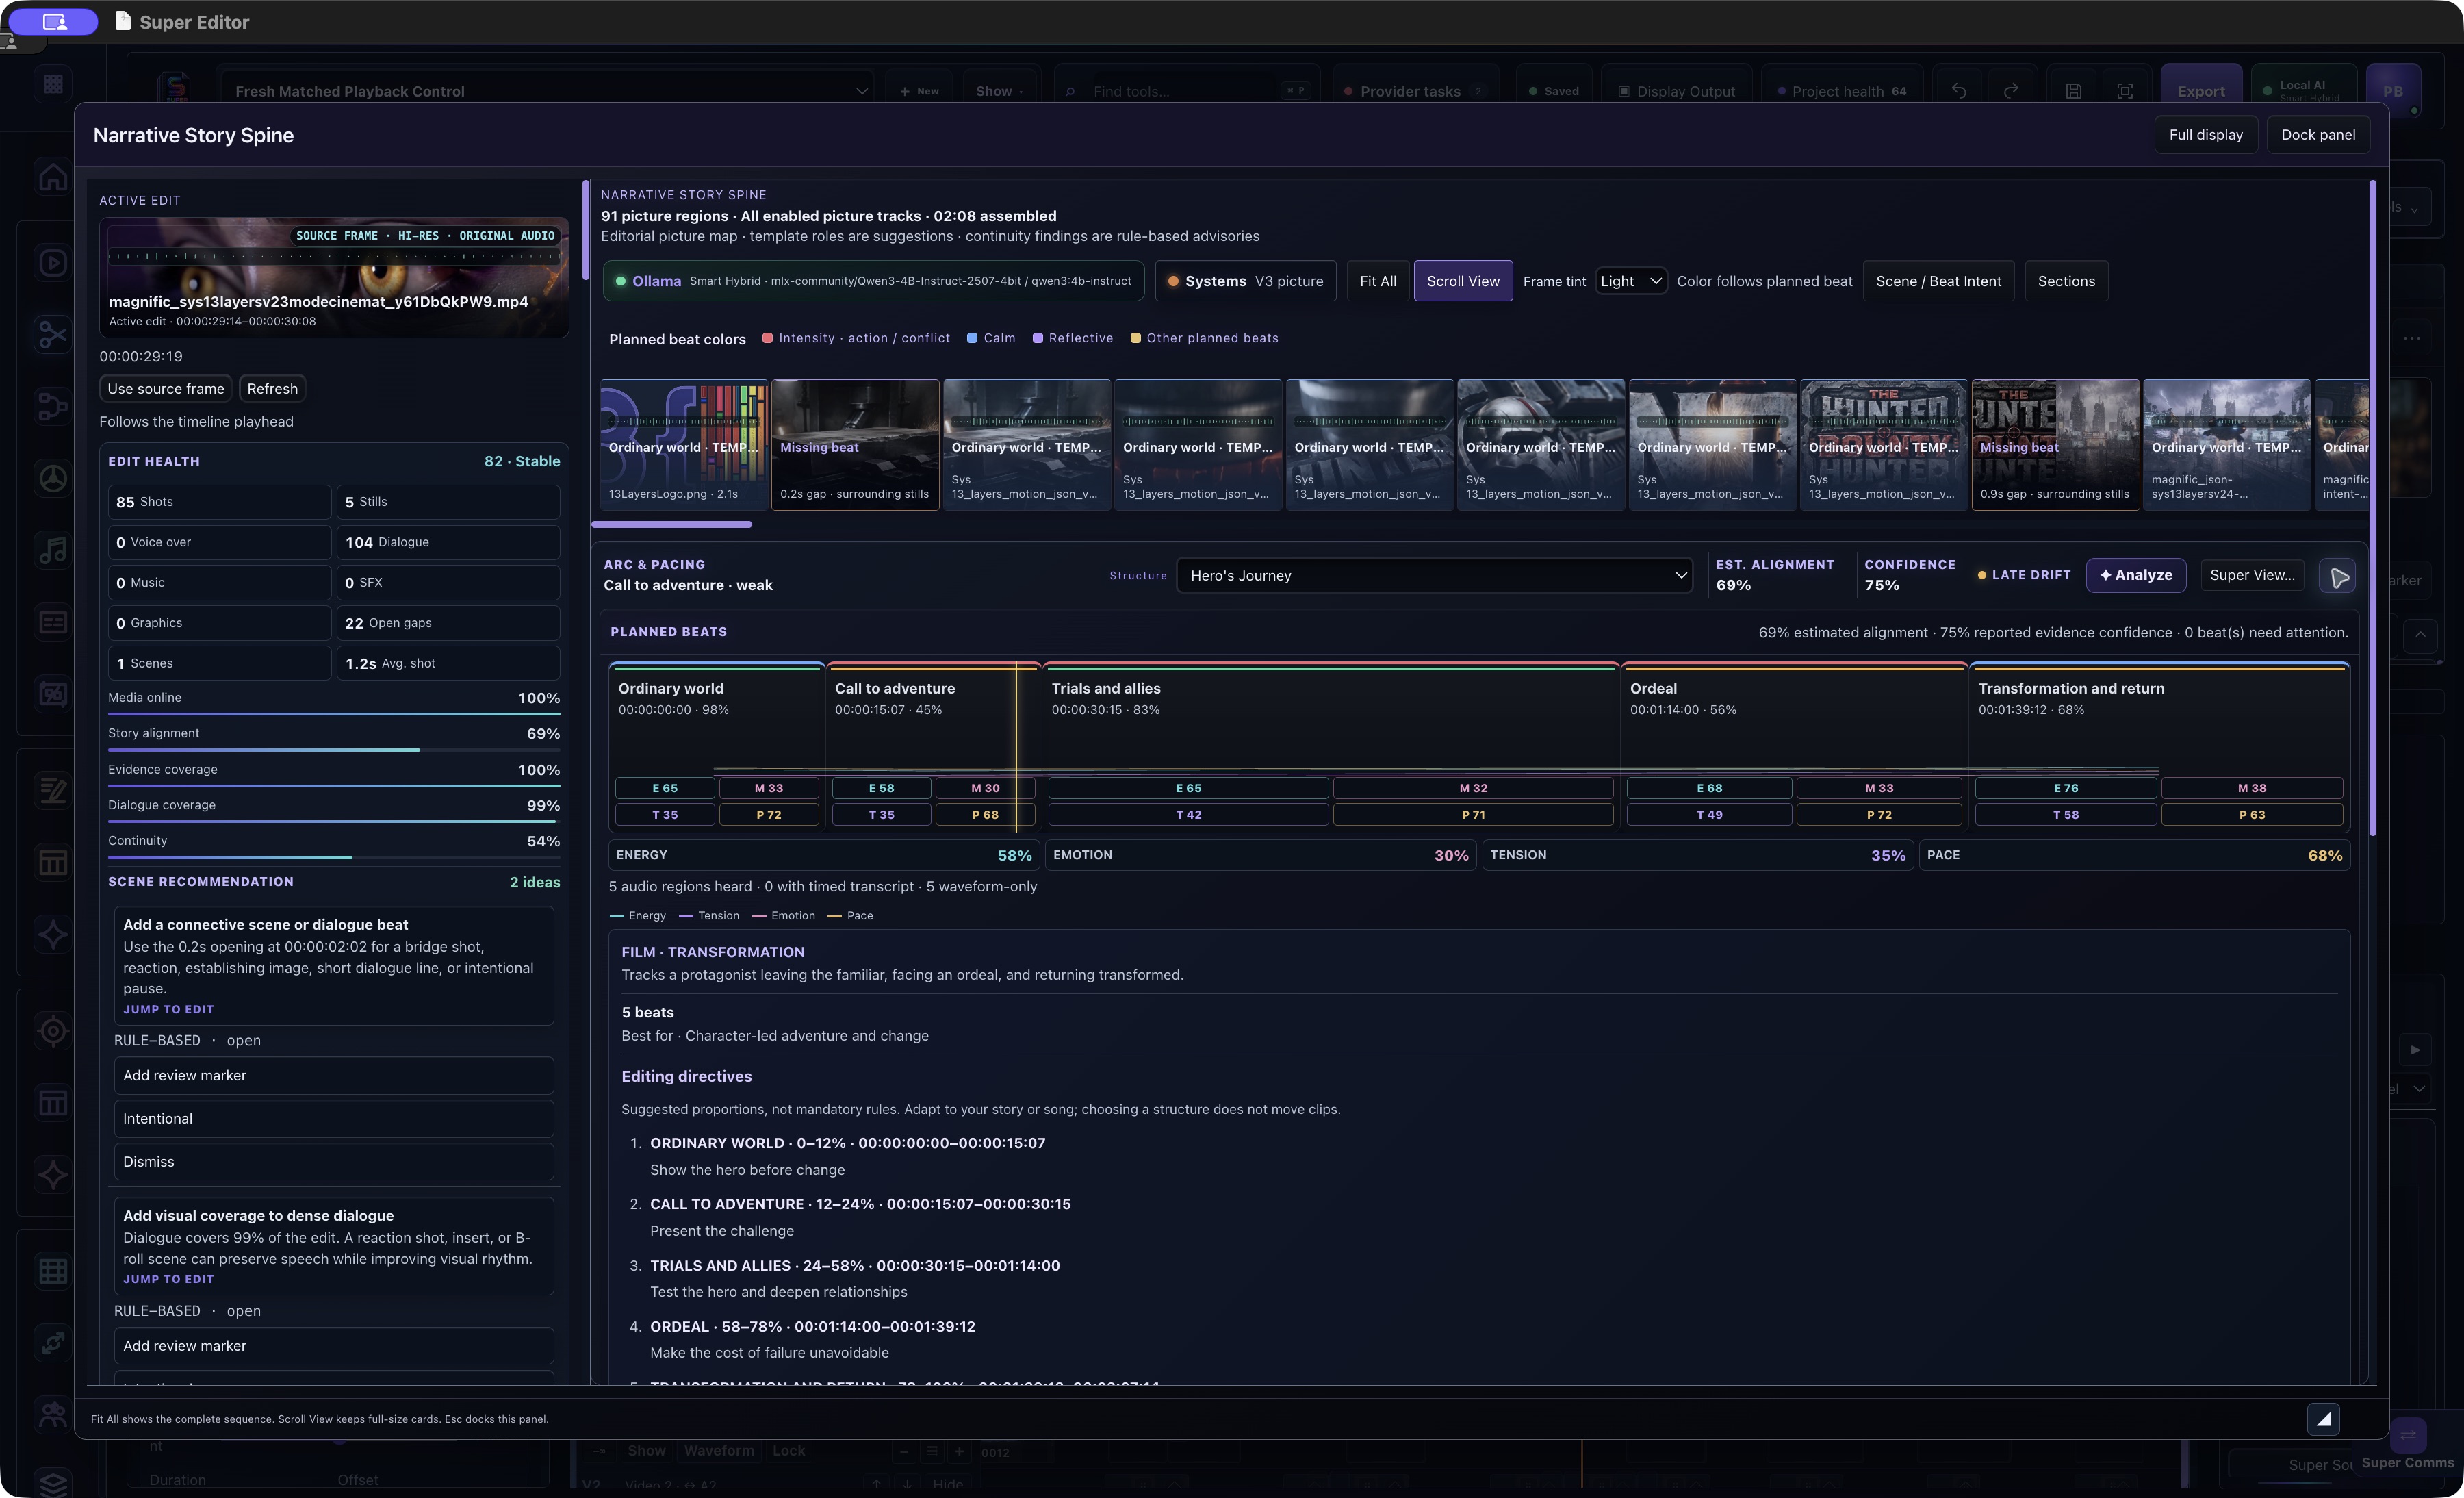
Task: Click the PB profile avatar
Action: click(2392, 91)
